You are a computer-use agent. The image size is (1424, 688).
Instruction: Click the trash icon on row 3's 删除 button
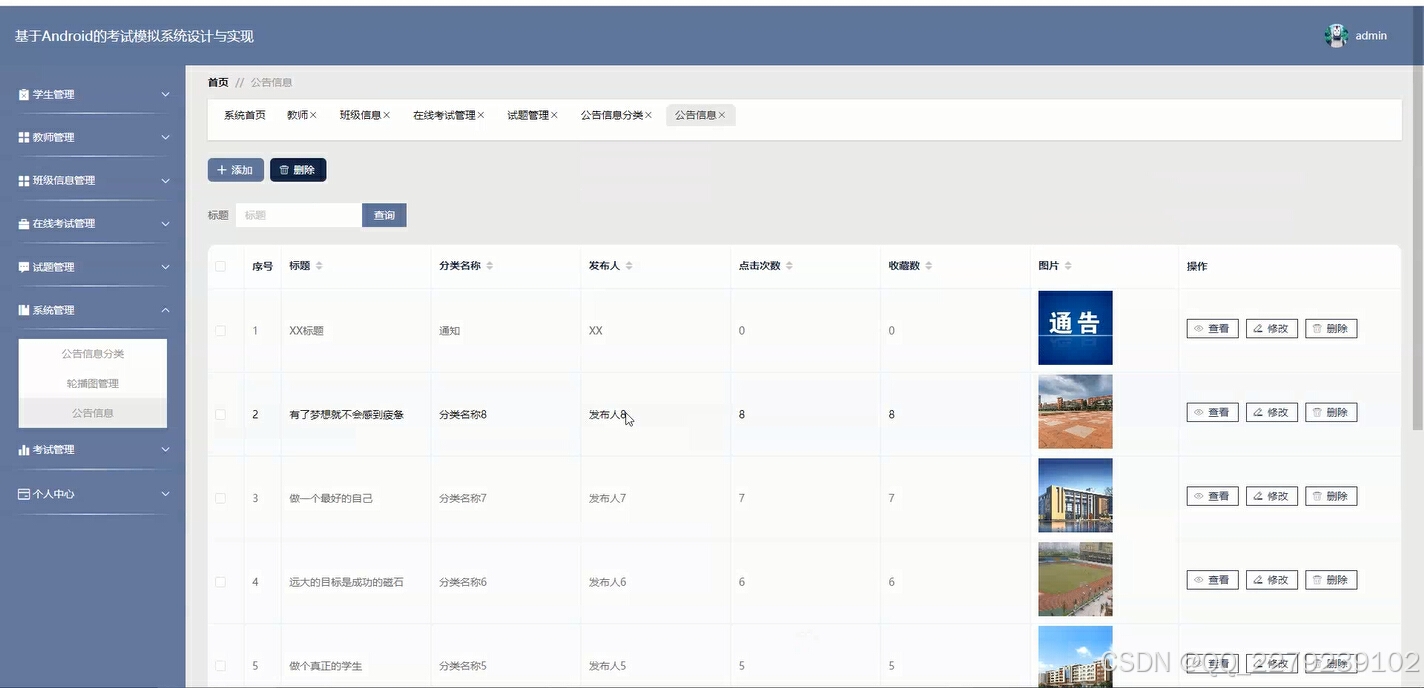[x=1318, y=495]
